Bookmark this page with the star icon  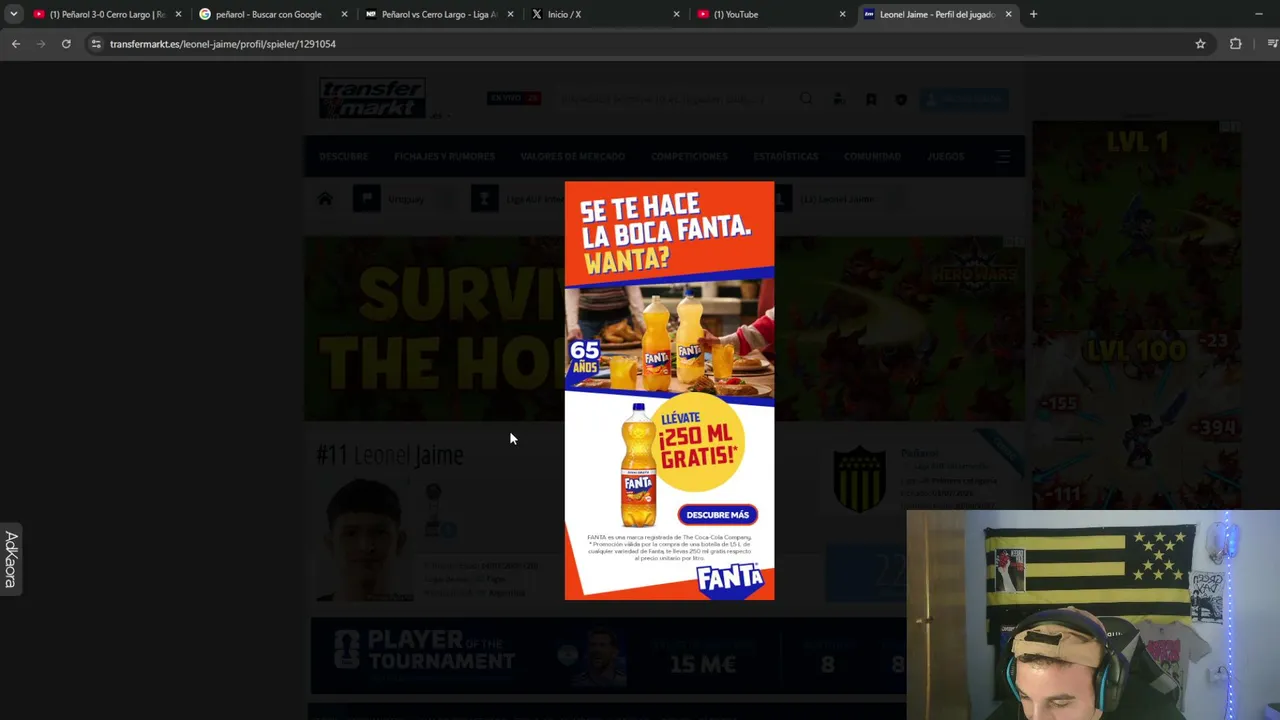1200,44
